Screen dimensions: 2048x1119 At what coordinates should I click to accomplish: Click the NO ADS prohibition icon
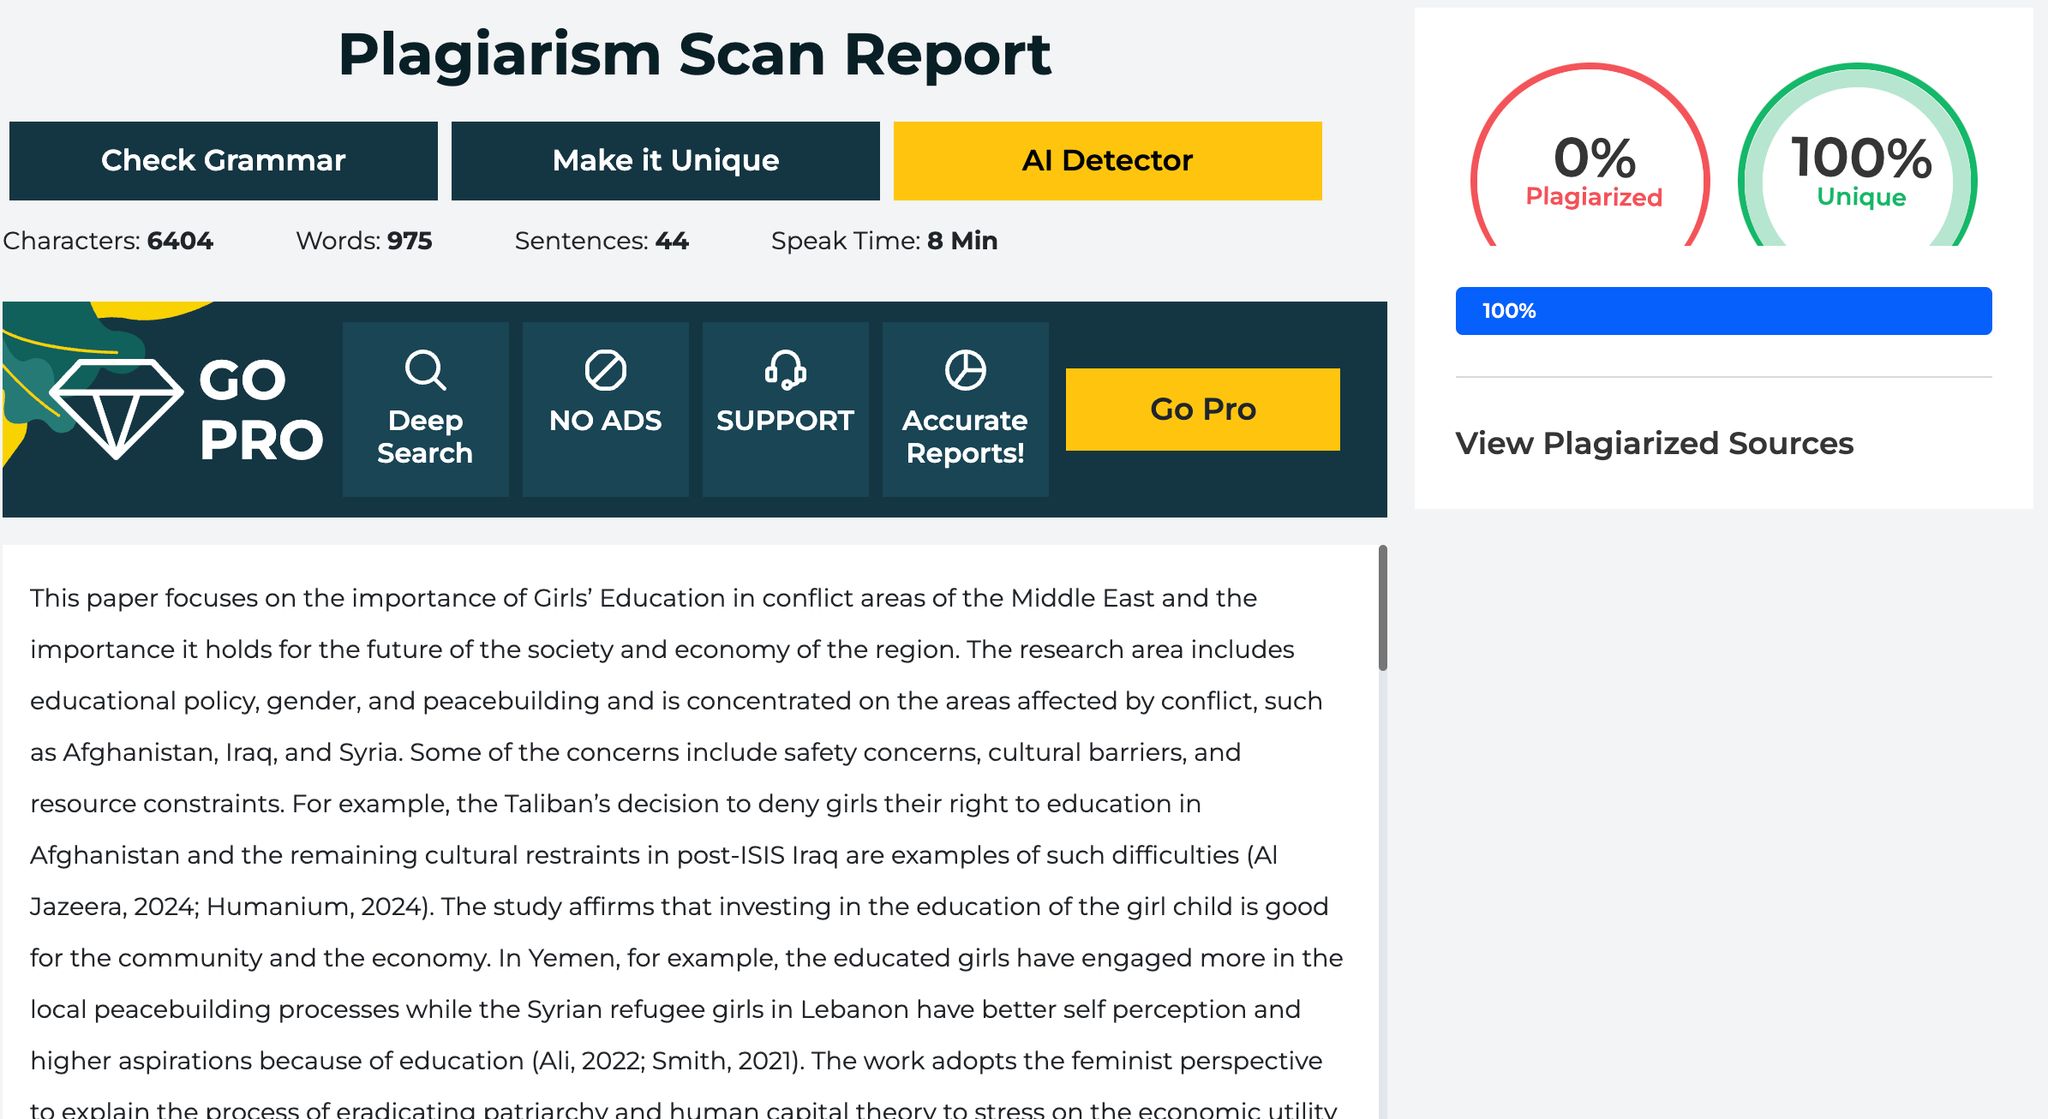(605, 370)
